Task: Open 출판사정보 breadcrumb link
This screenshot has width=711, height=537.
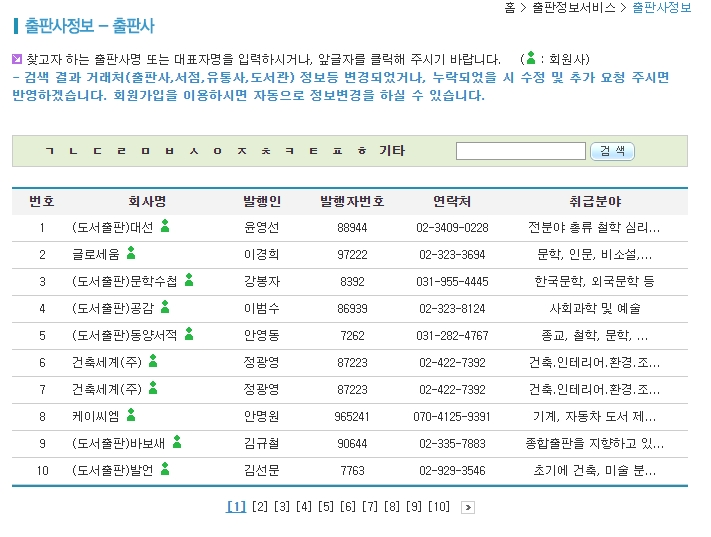Action: (x=662, y=8)
